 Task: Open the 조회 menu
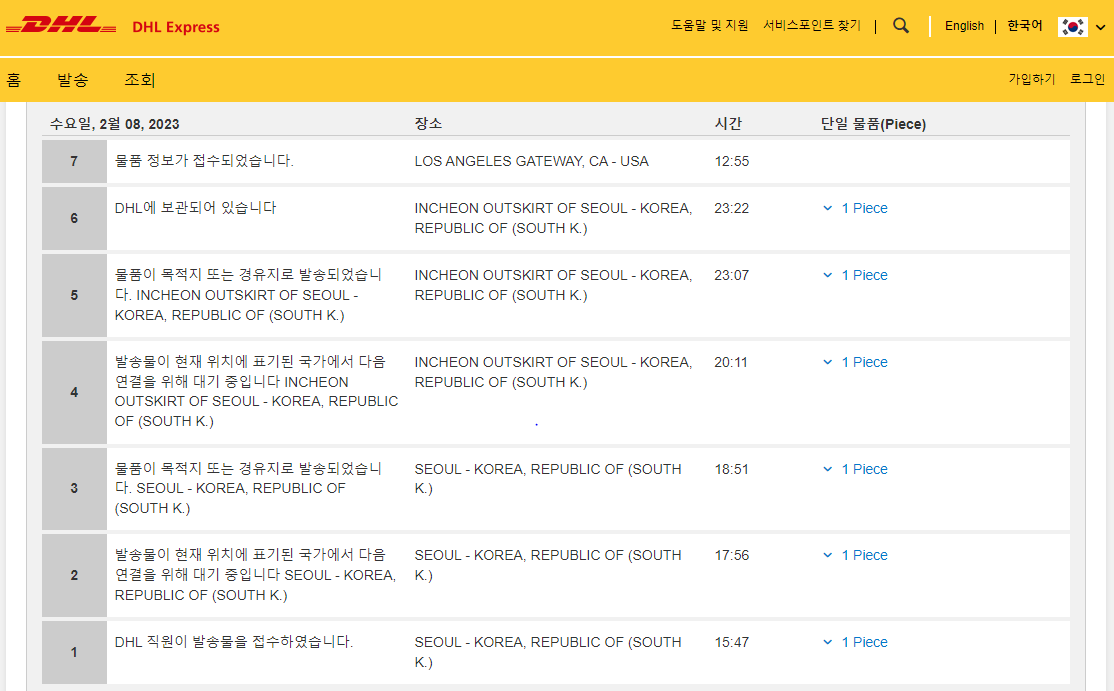140,80
